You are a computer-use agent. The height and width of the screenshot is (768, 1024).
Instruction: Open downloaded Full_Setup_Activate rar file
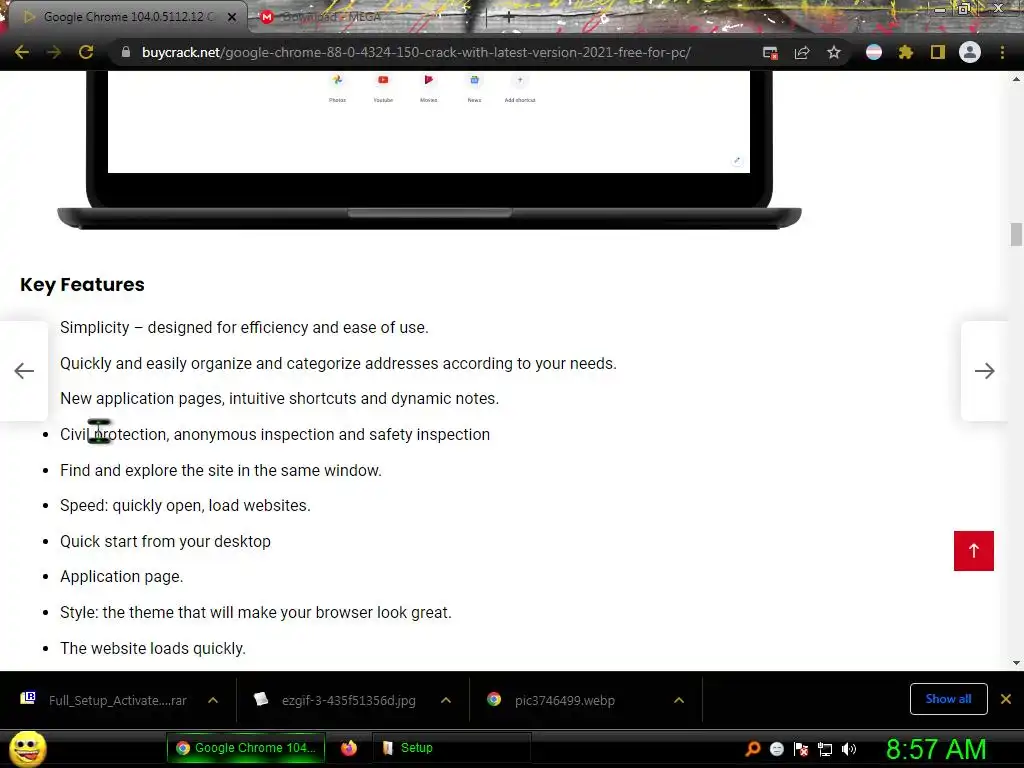coord(118,700)
